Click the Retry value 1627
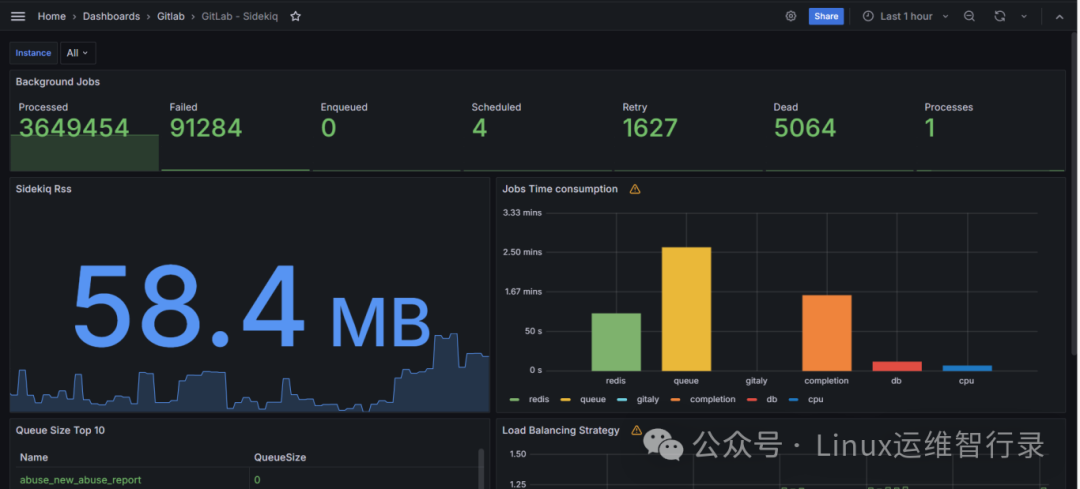 (650, 127)
